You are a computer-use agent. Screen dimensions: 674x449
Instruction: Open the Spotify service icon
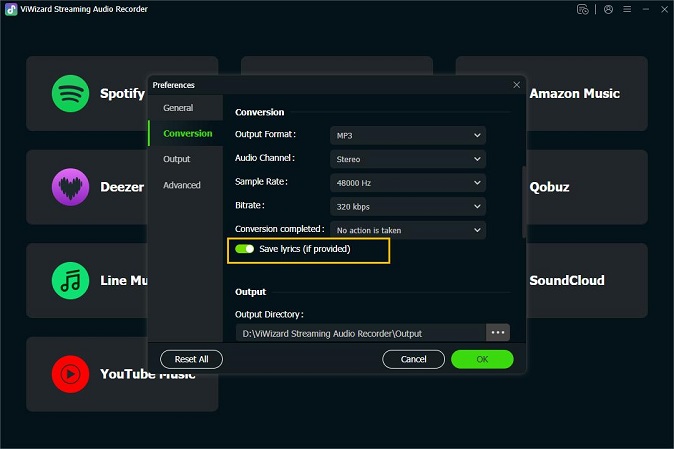tap(70, 93)
